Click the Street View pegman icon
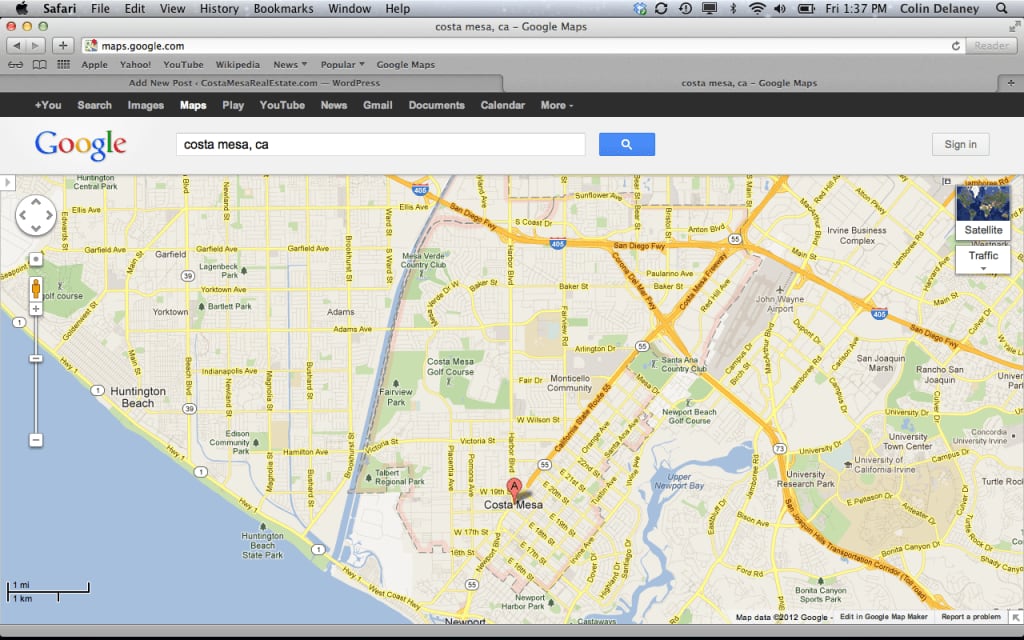This screenshot has width=1024, height=640. coord(36,288)
